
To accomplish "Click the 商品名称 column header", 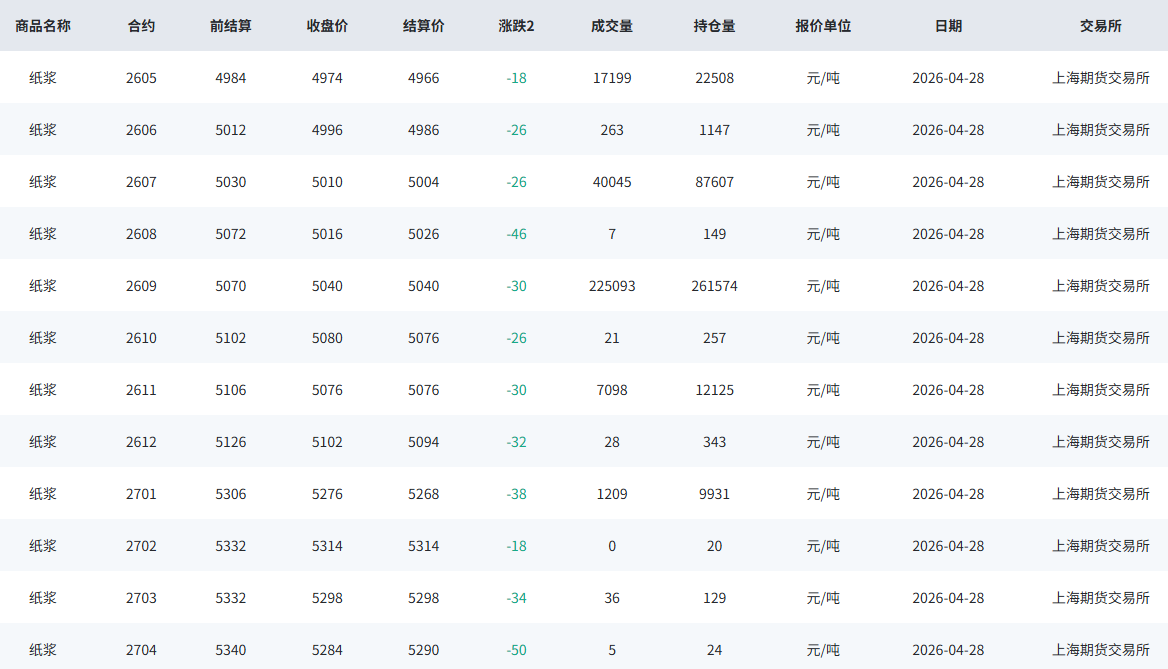I will pyautogui.click(x=43, y=26).
